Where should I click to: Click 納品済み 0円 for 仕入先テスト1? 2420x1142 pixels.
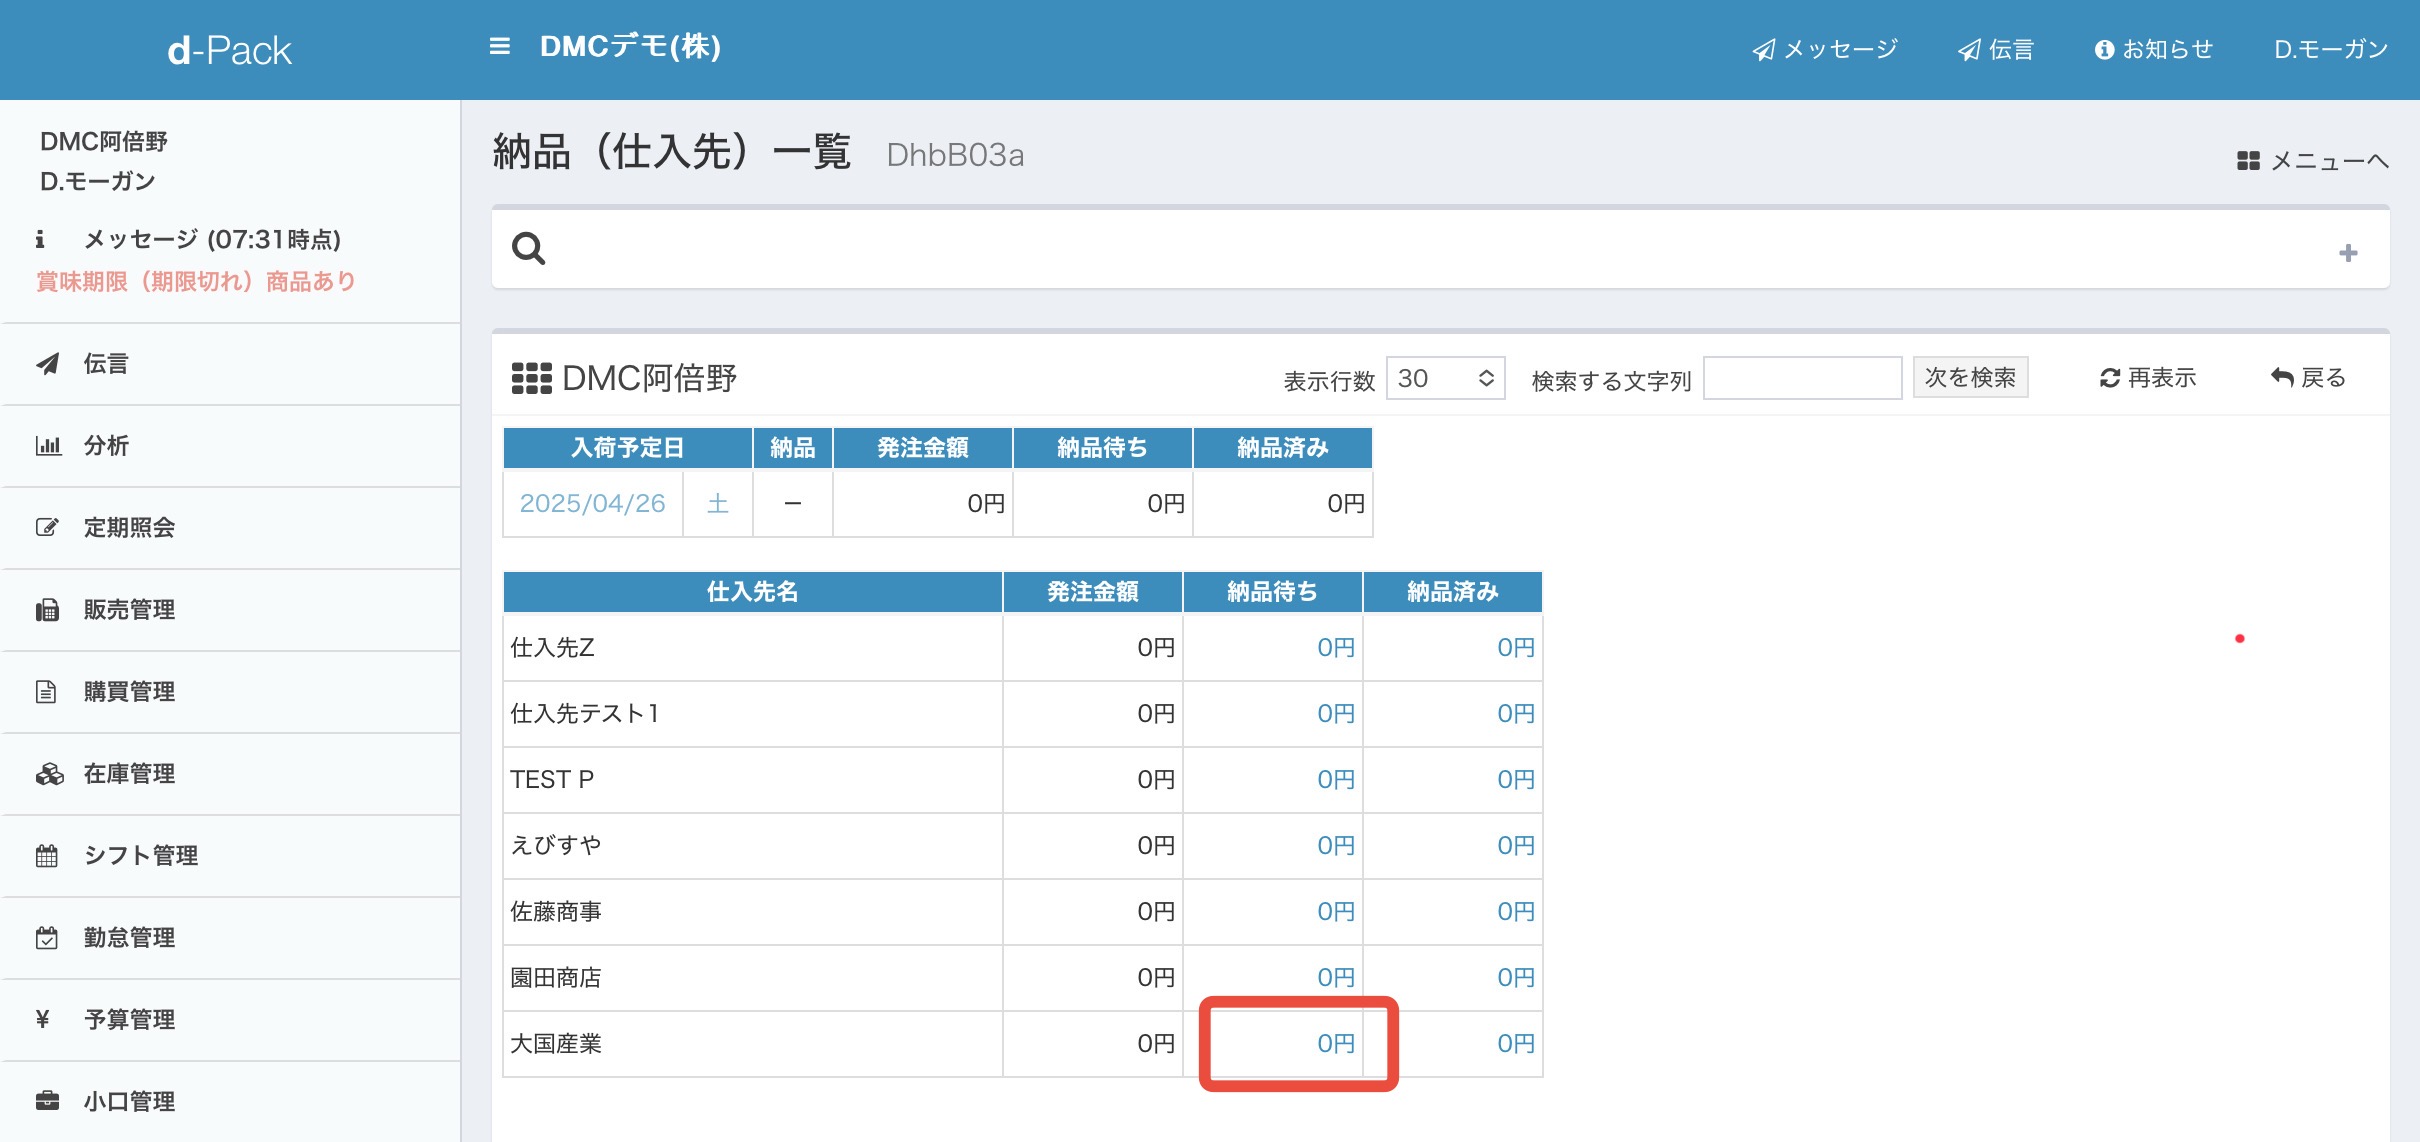[1515, 713]
